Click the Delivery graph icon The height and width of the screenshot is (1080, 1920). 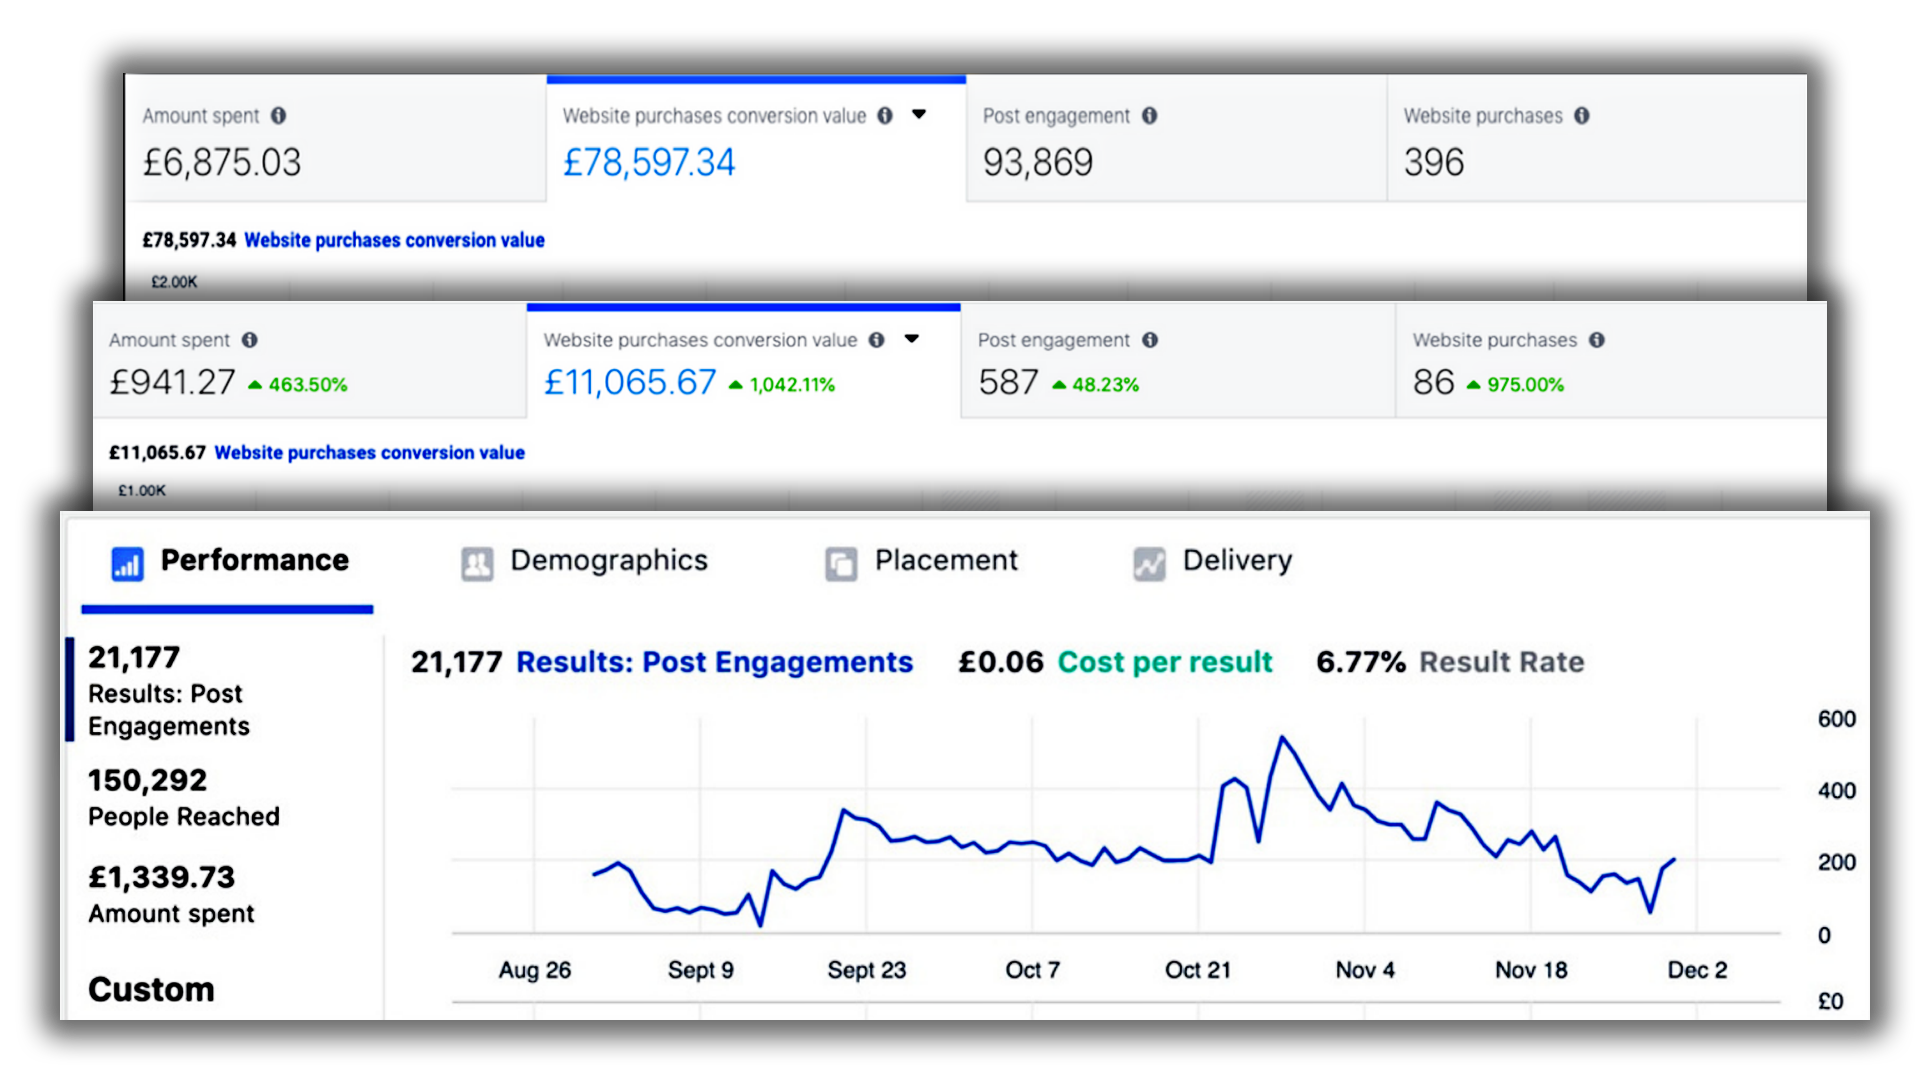[x=1149, y=564]
